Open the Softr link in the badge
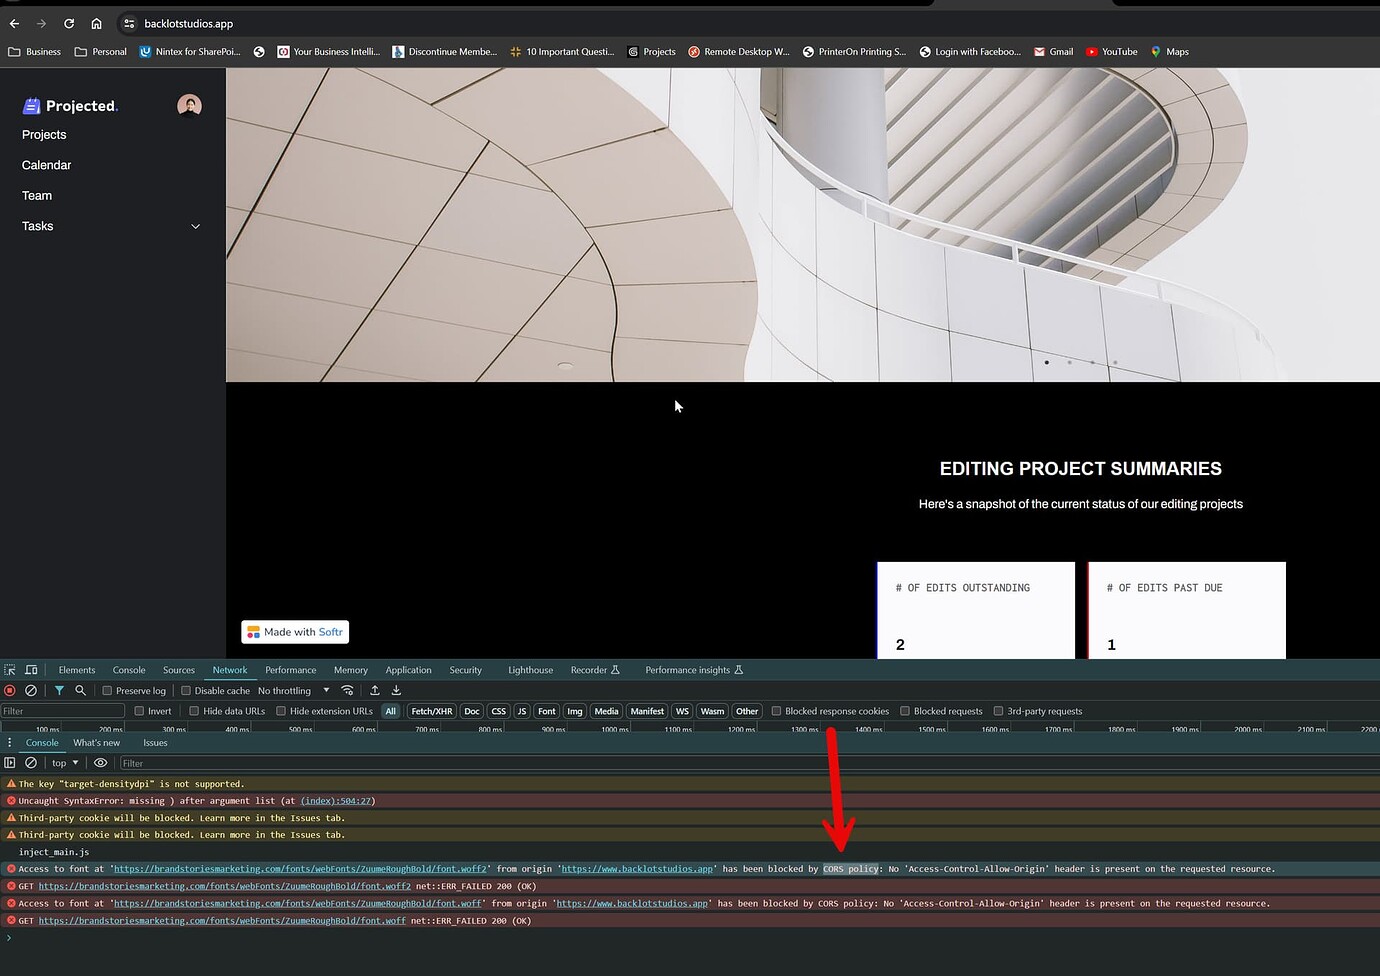Screen dimensions: 1380x976 click(333, 631)
